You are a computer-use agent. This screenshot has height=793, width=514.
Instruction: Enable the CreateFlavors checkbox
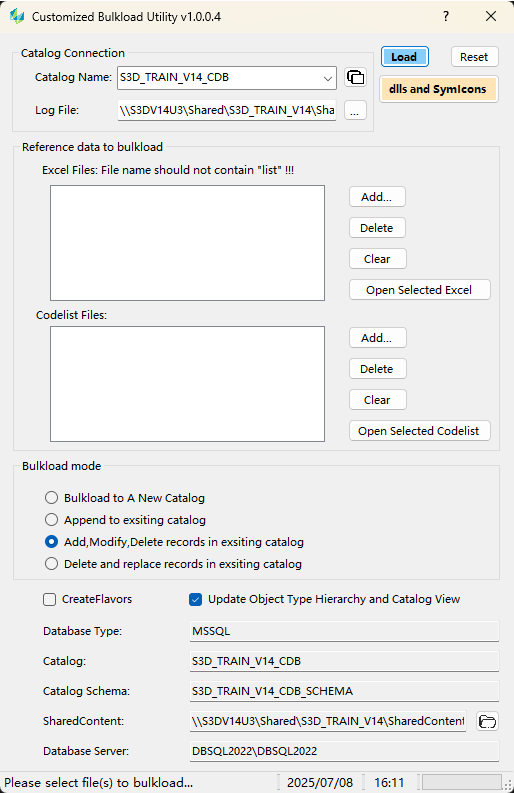point(50,600)
